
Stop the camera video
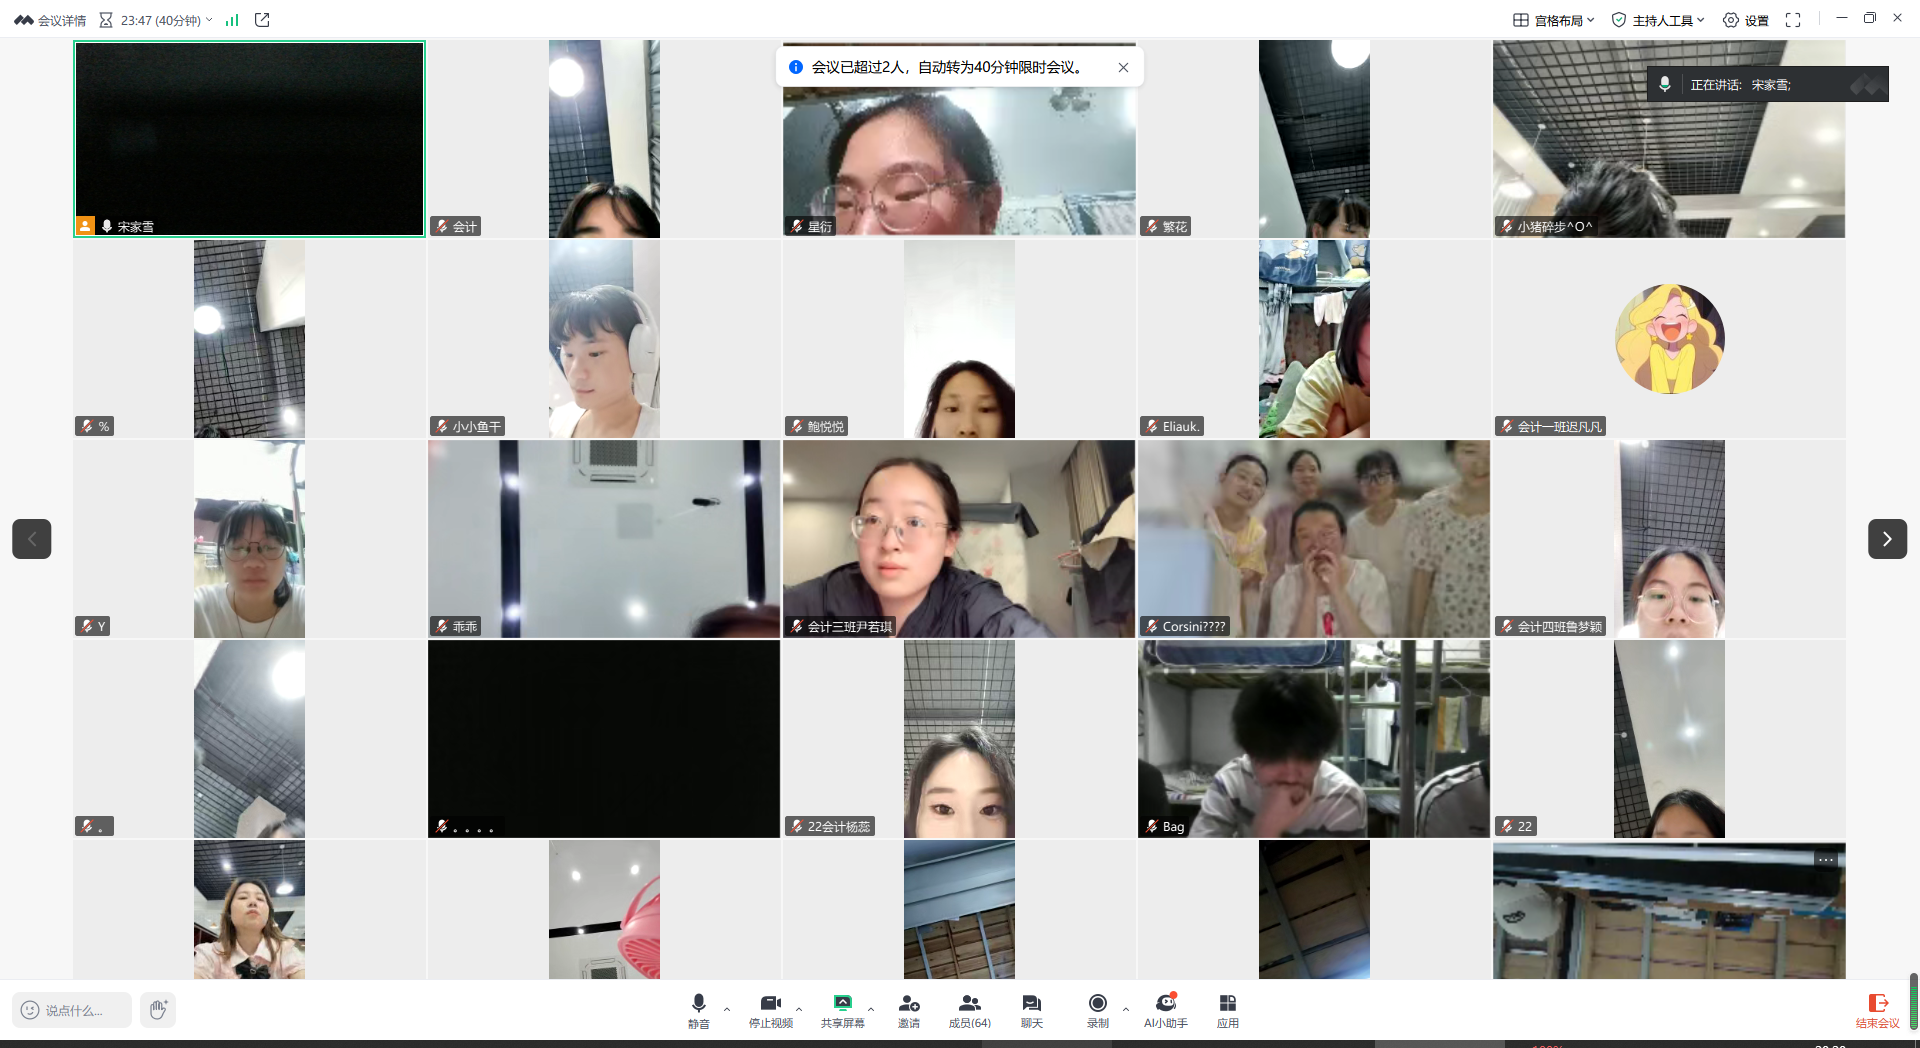(770, 1009)
